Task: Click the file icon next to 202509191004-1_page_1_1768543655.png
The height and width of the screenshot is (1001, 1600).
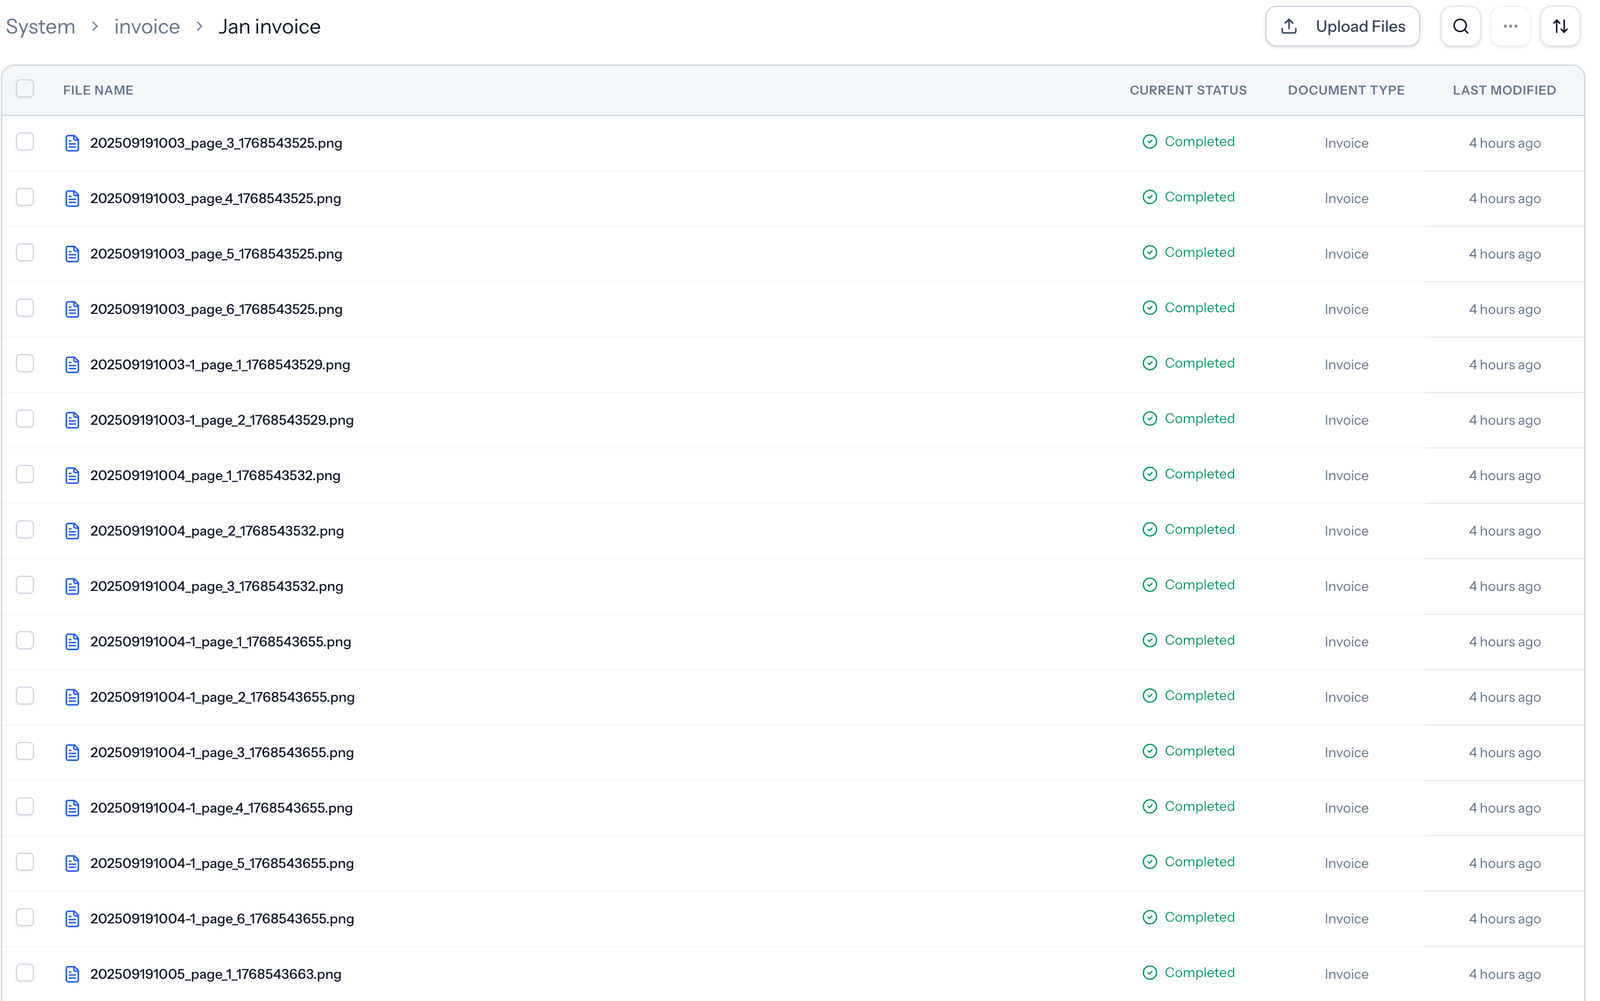Action: point(72,641)
